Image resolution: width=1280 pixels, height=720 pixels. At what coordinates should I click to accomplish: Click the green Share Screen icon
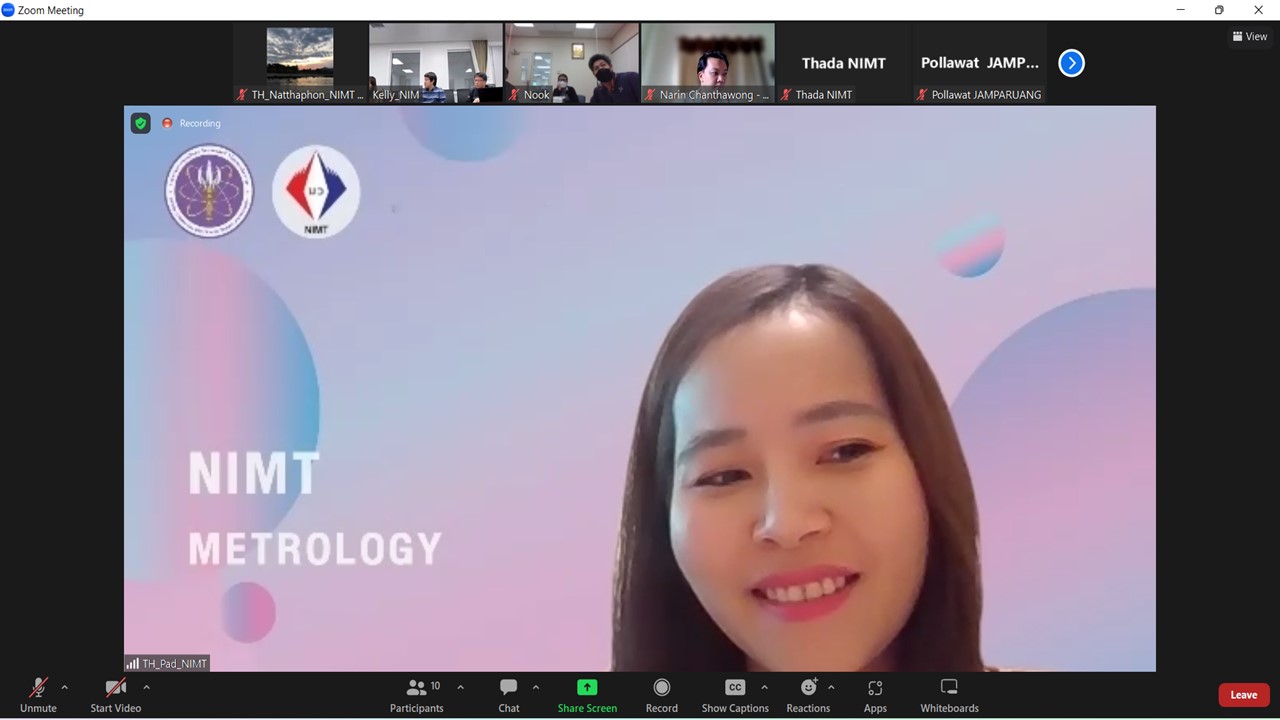[587, 688]
